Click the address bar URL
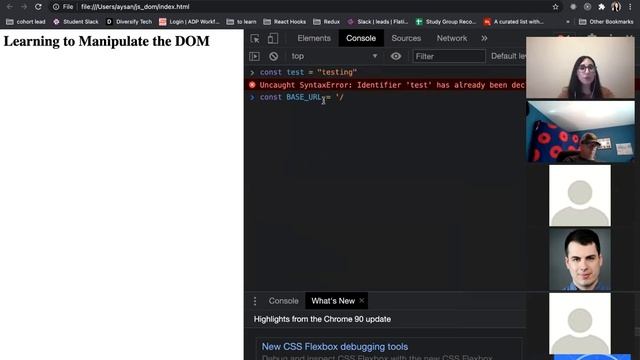640x360 pixels. pyautogui.click(x=135, y=7)
